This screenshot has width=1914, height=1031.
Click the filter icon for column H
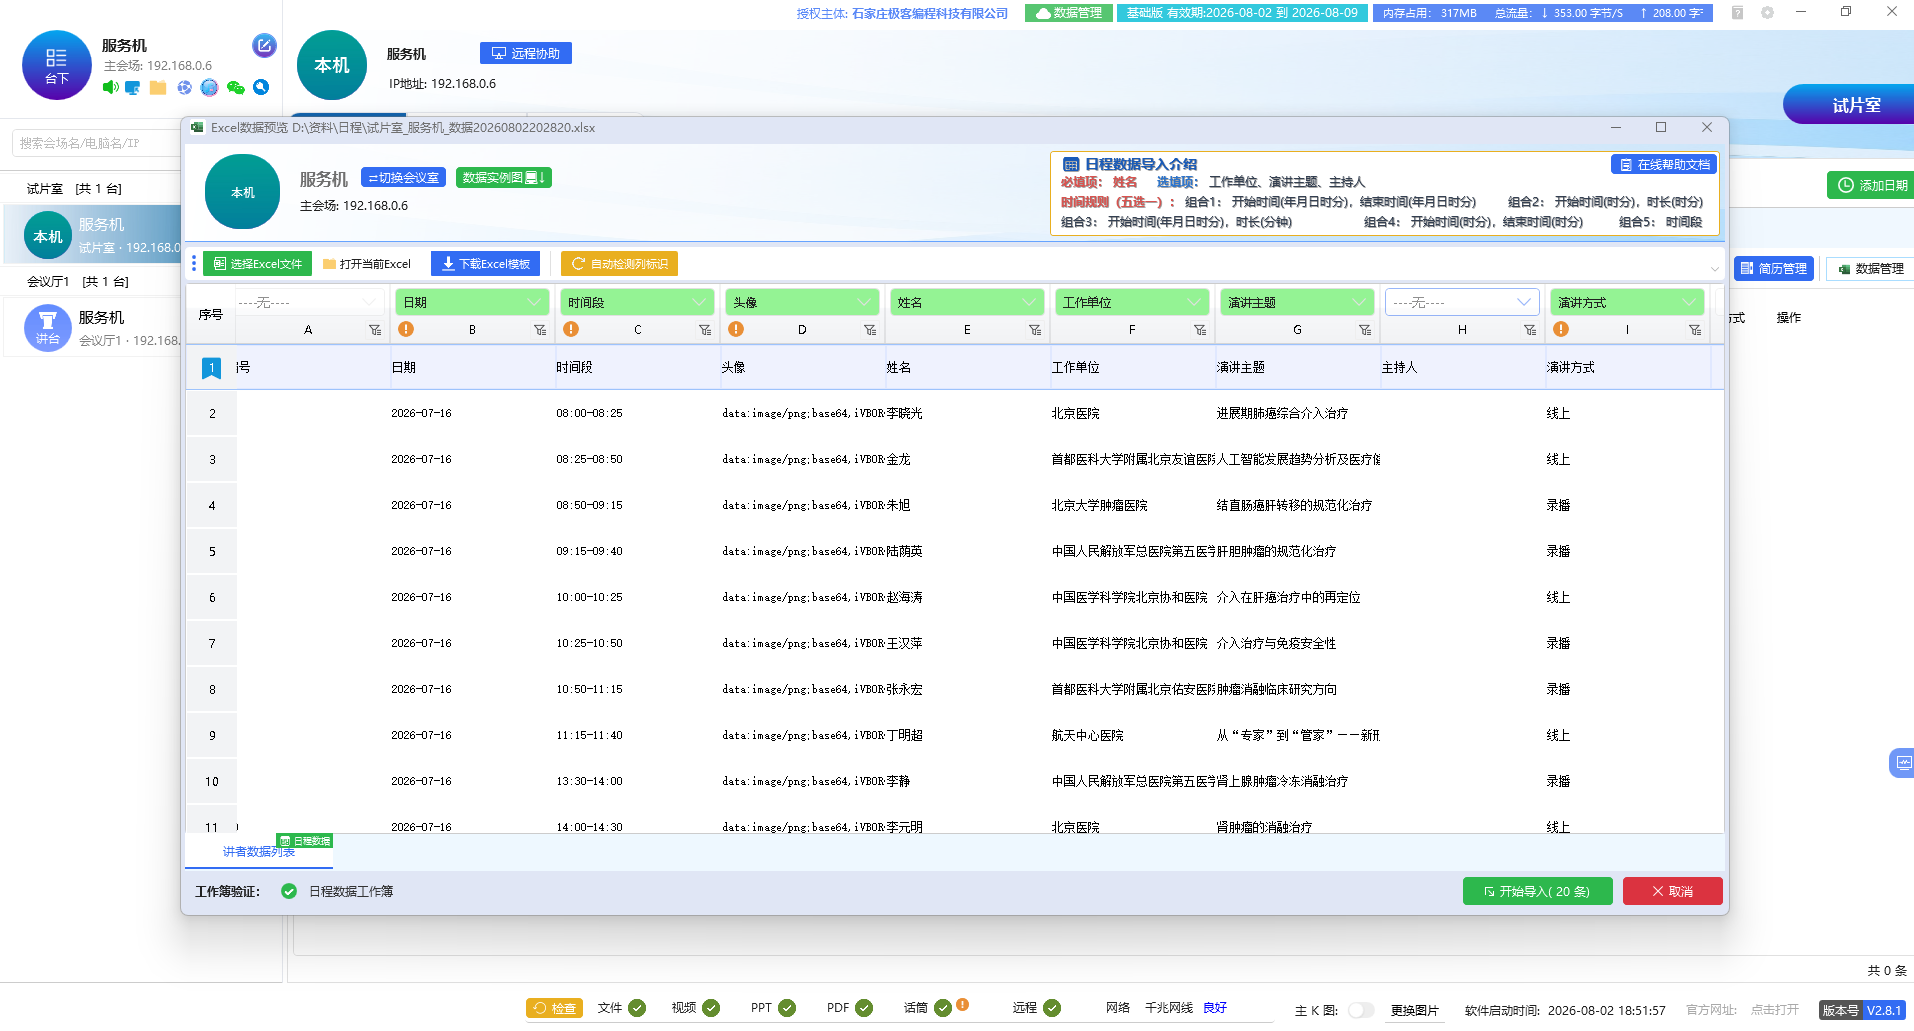1530,330
